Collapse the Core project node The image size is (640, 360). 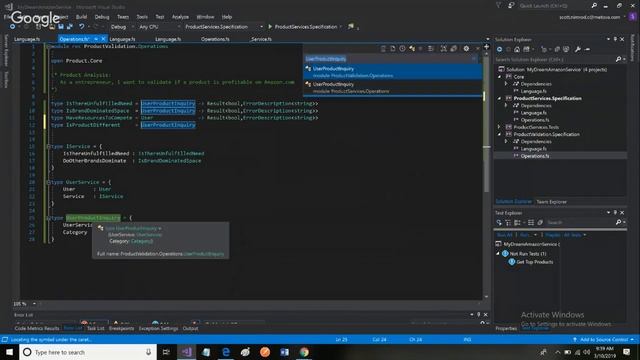pyautogui.click(x=500, y=77)
